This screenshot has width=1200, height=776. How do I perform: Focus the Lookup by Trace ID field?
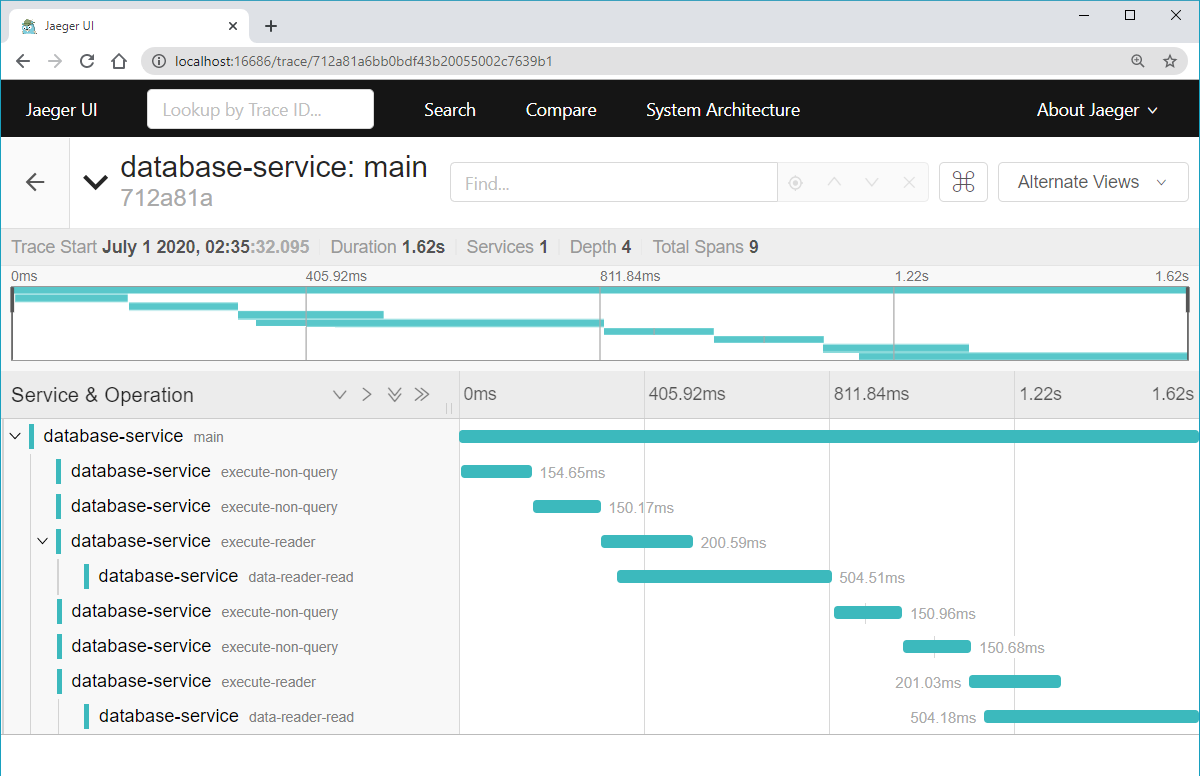pos(260,110)
